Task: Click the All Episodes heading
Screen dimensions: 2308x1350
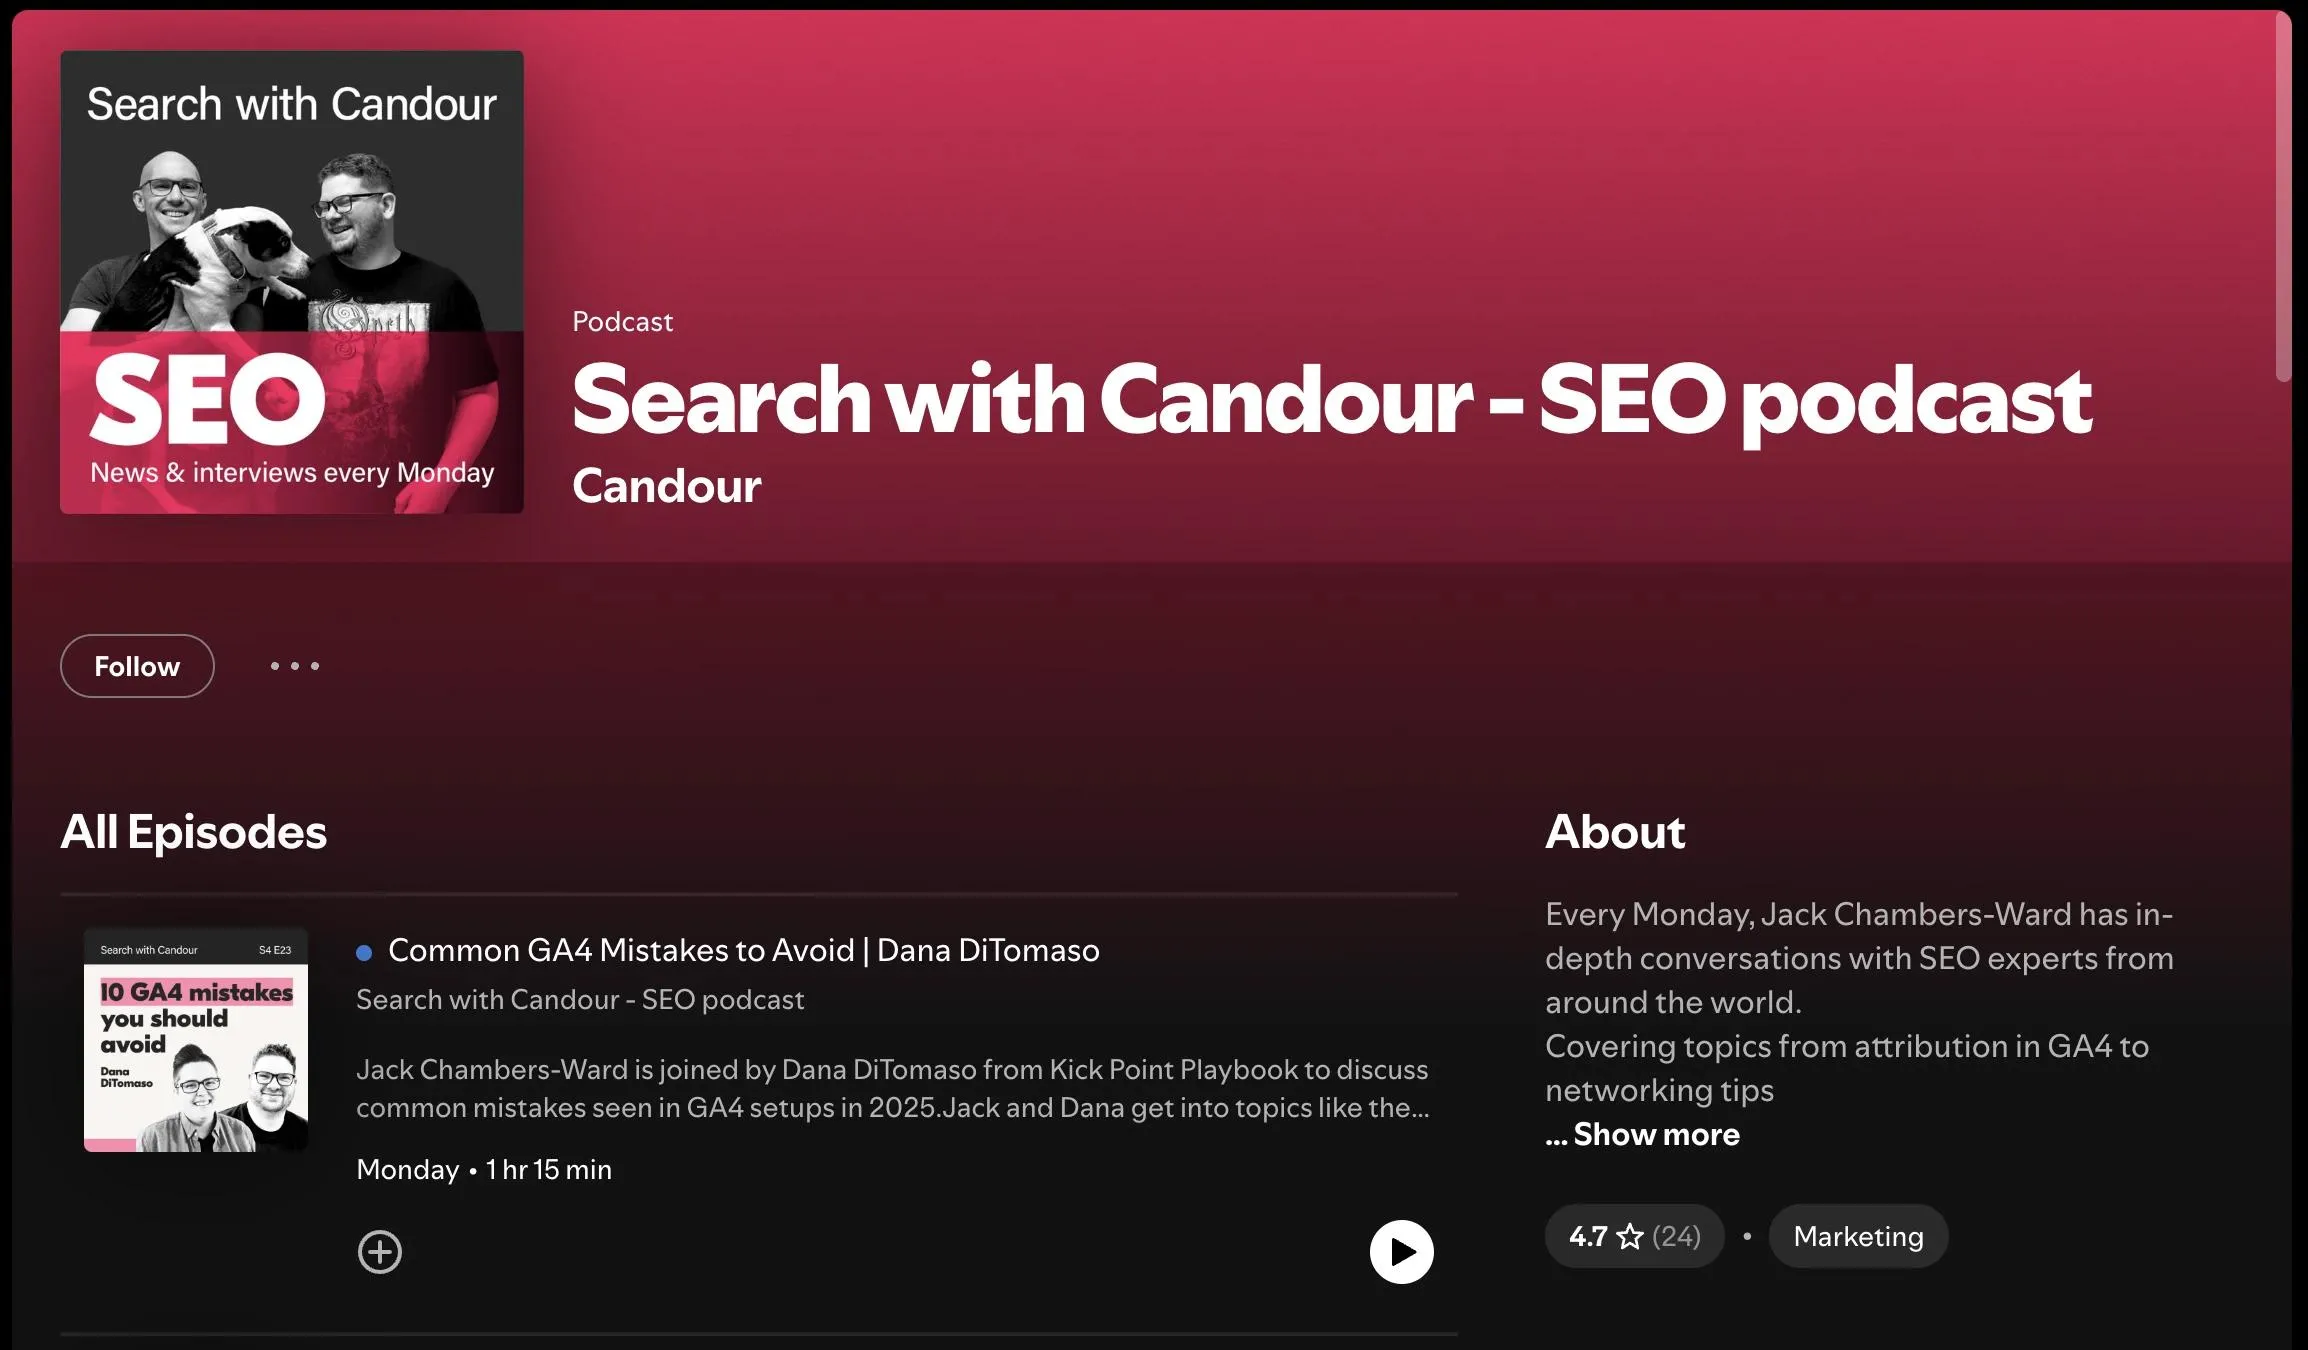Action: [x=194, y=832]
